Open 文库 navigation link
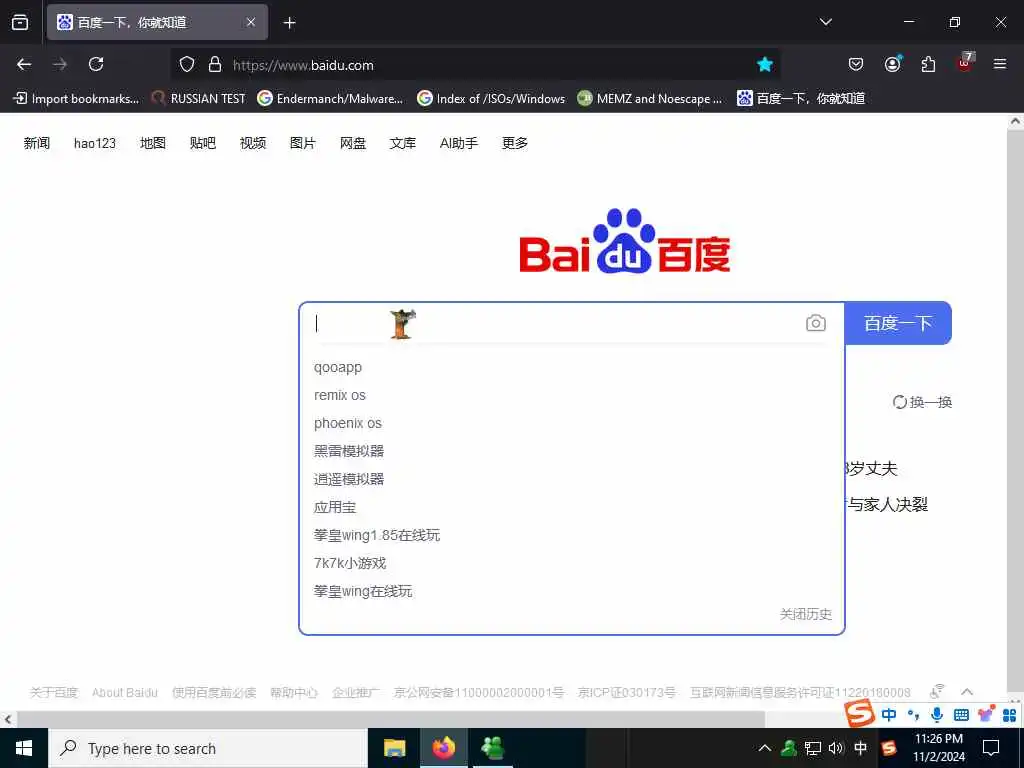The width and height of the screenshot is (1024, 768). (403, 143)
